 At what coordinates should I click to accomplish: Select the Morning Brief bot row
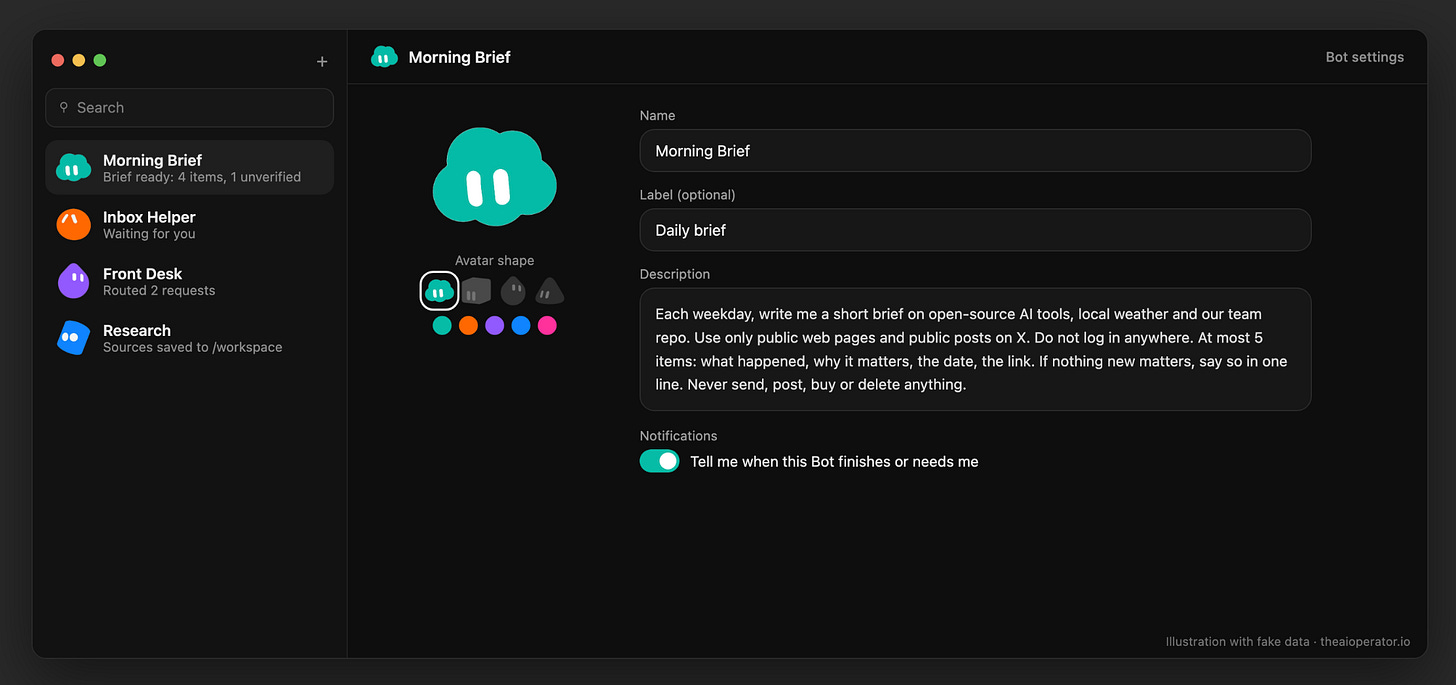coord(189,167)
